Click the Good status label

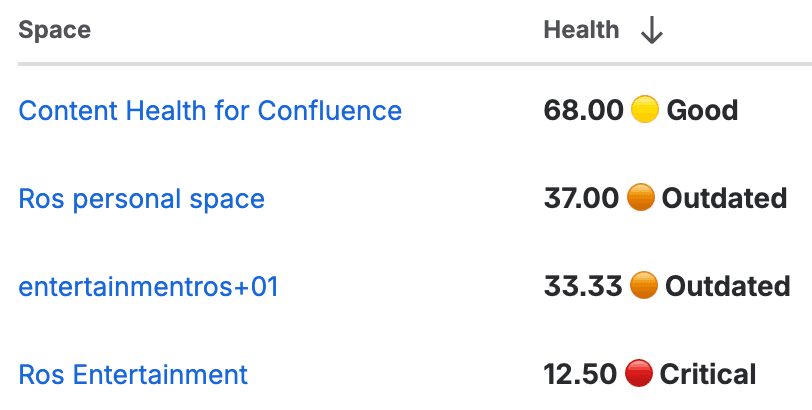(x=702, y=110)
